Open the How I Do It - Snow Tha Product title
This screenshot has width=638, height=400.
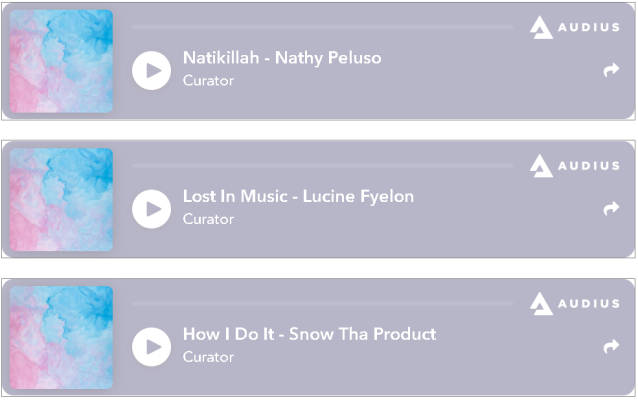(x=309, y=334)
